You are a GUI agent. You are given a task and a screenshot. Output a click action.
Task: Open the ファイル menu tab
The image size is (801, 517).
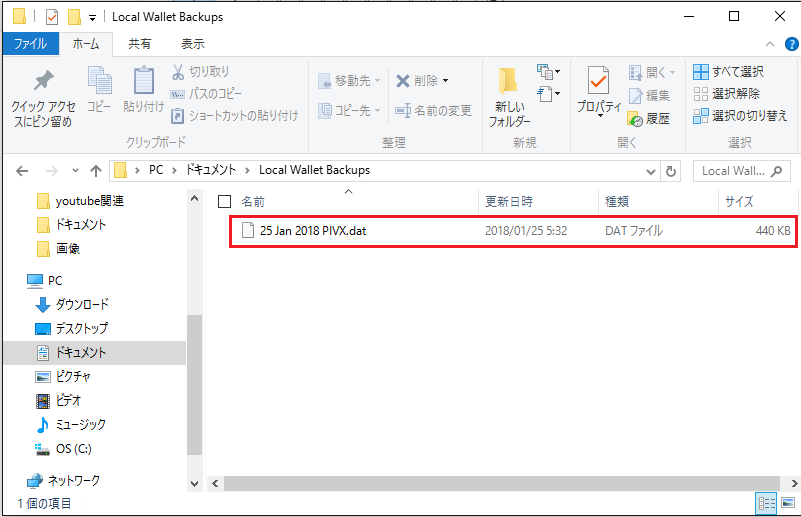coord(30,44)
